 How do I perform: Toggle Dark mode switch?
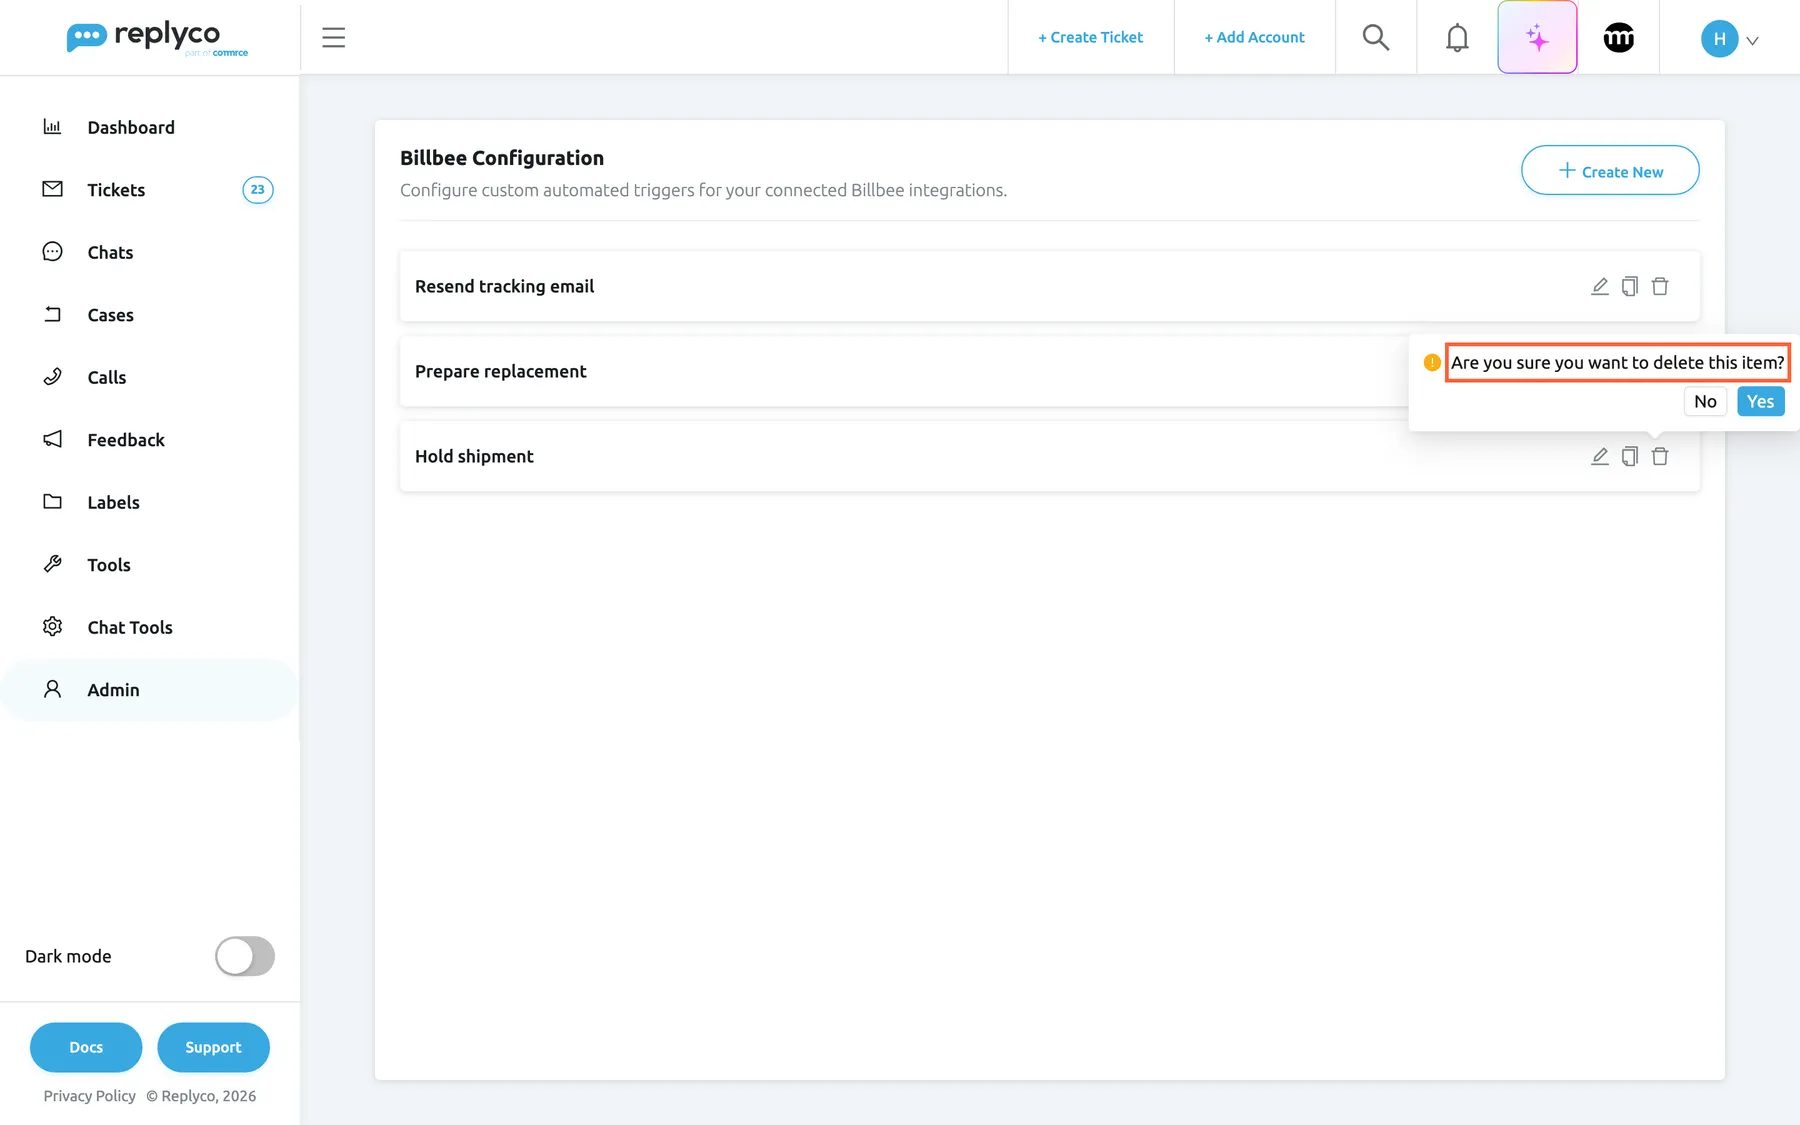pos(245,956)
